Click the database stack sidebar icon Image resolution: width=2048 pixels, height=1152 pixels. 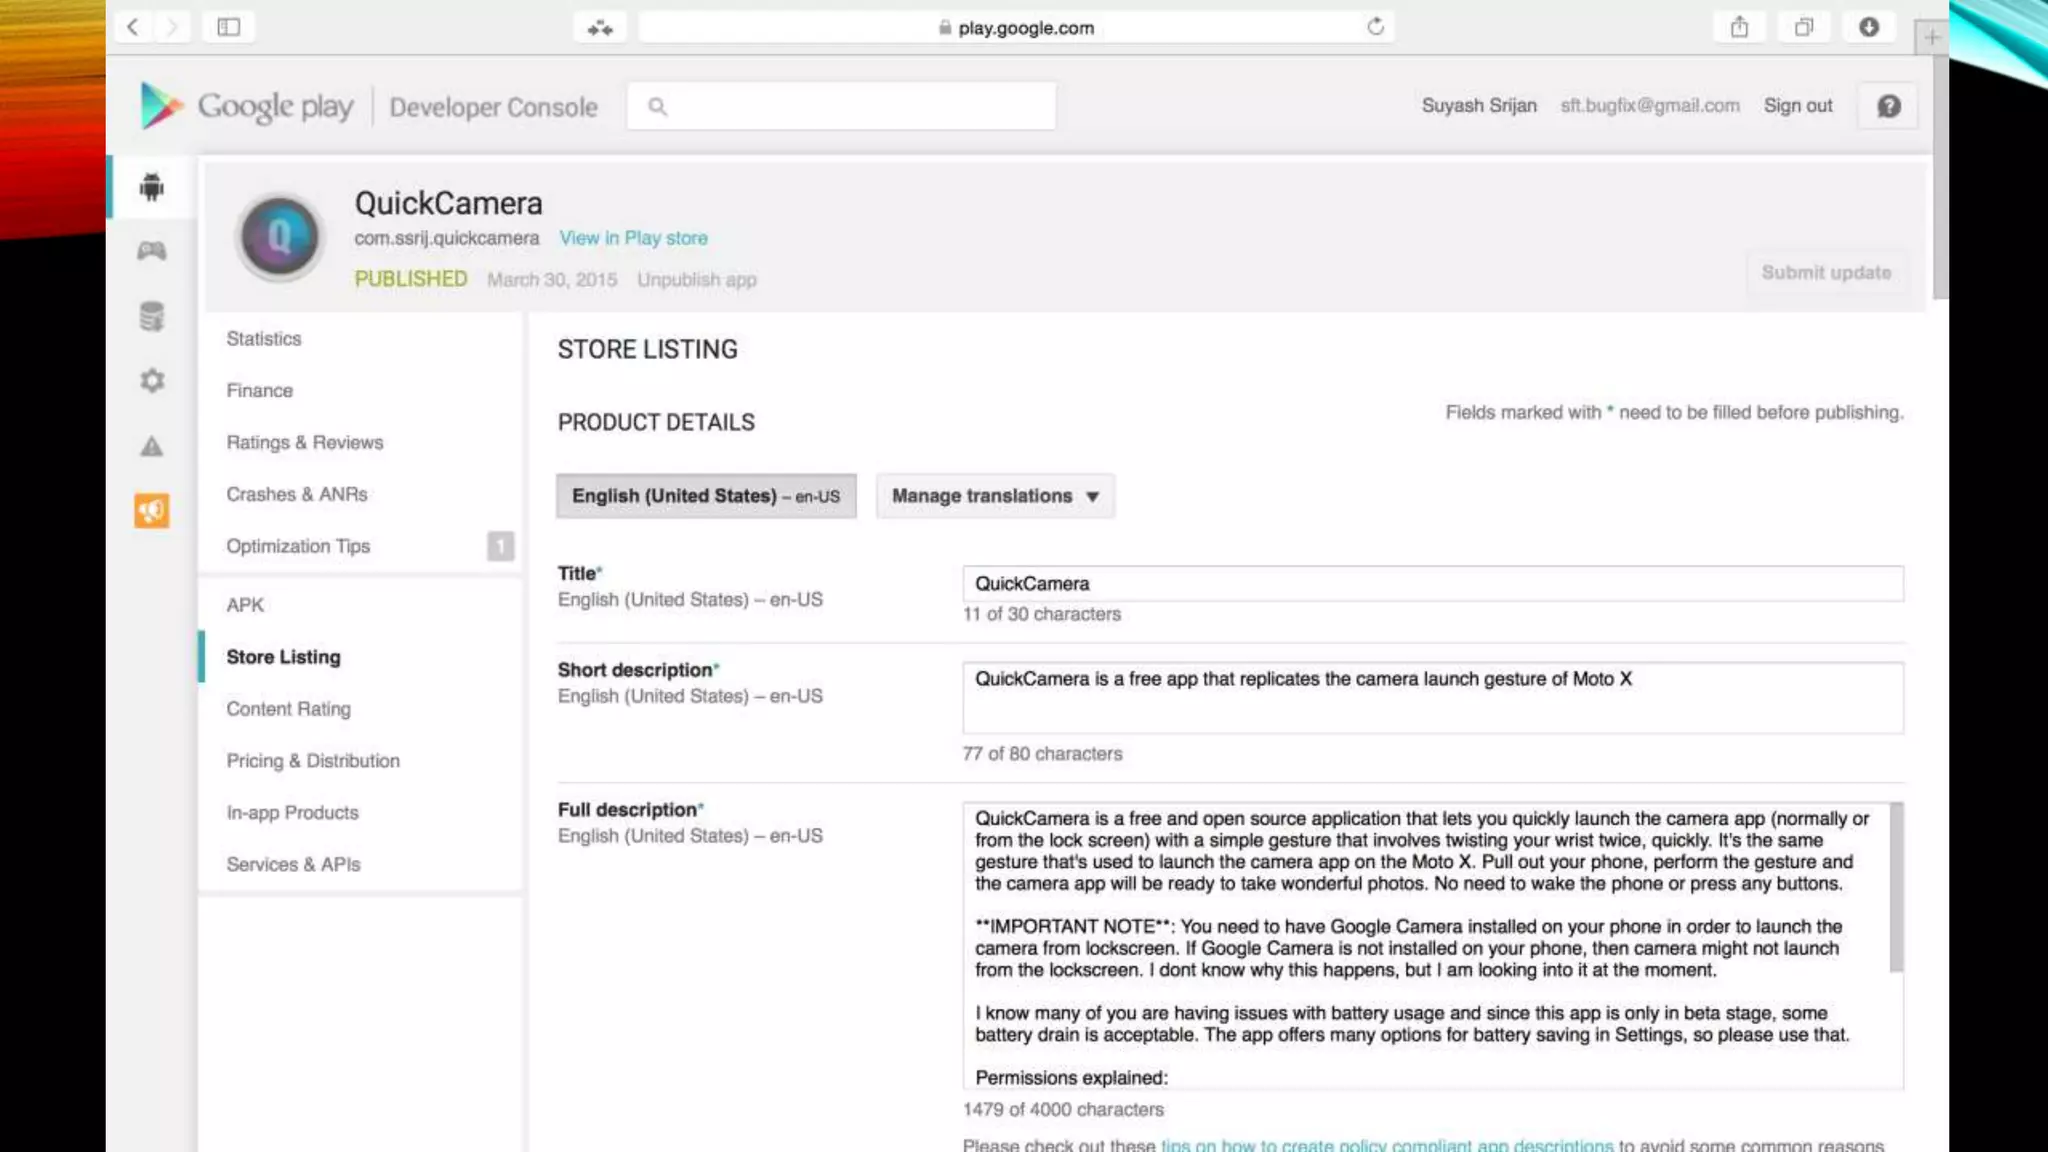[x=152, y=316]
